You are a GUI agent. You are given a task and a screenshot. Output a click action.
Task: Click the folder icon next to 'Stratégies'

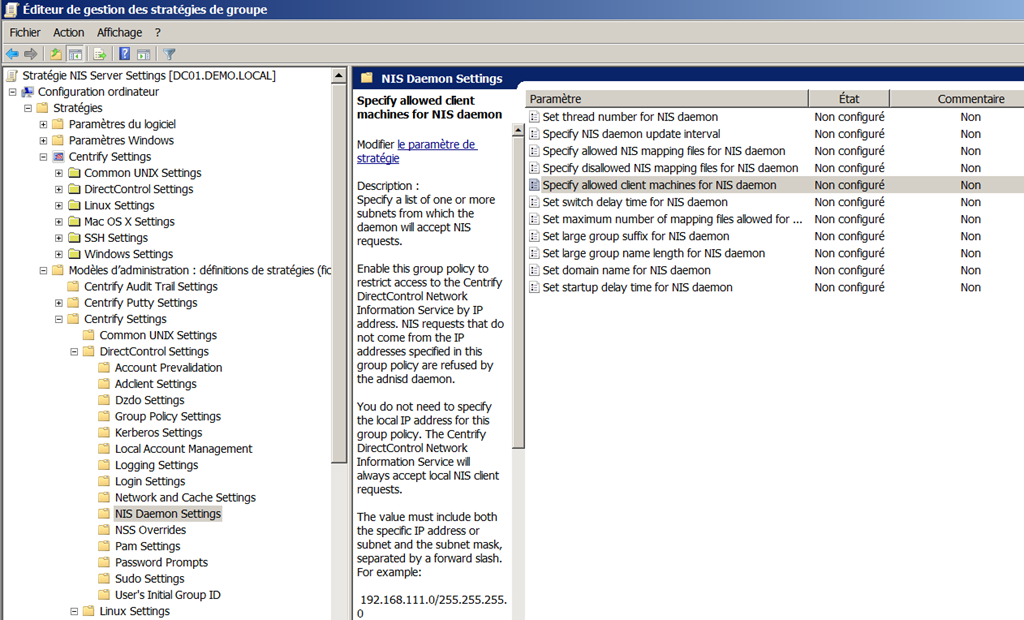(42, 108)
